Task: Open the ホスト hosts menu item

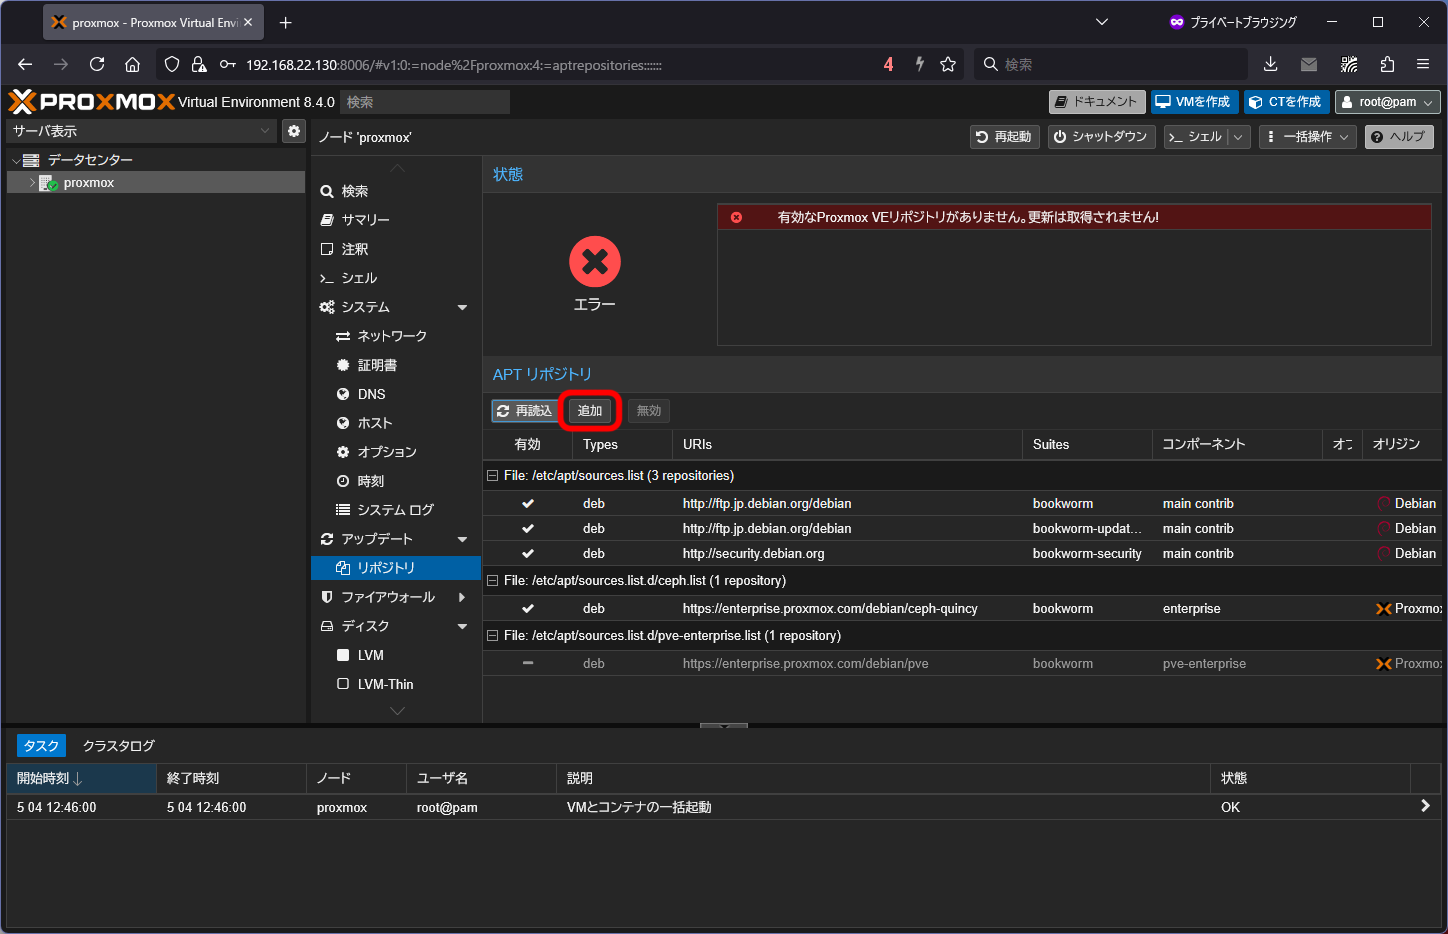Action: (396, 423)
